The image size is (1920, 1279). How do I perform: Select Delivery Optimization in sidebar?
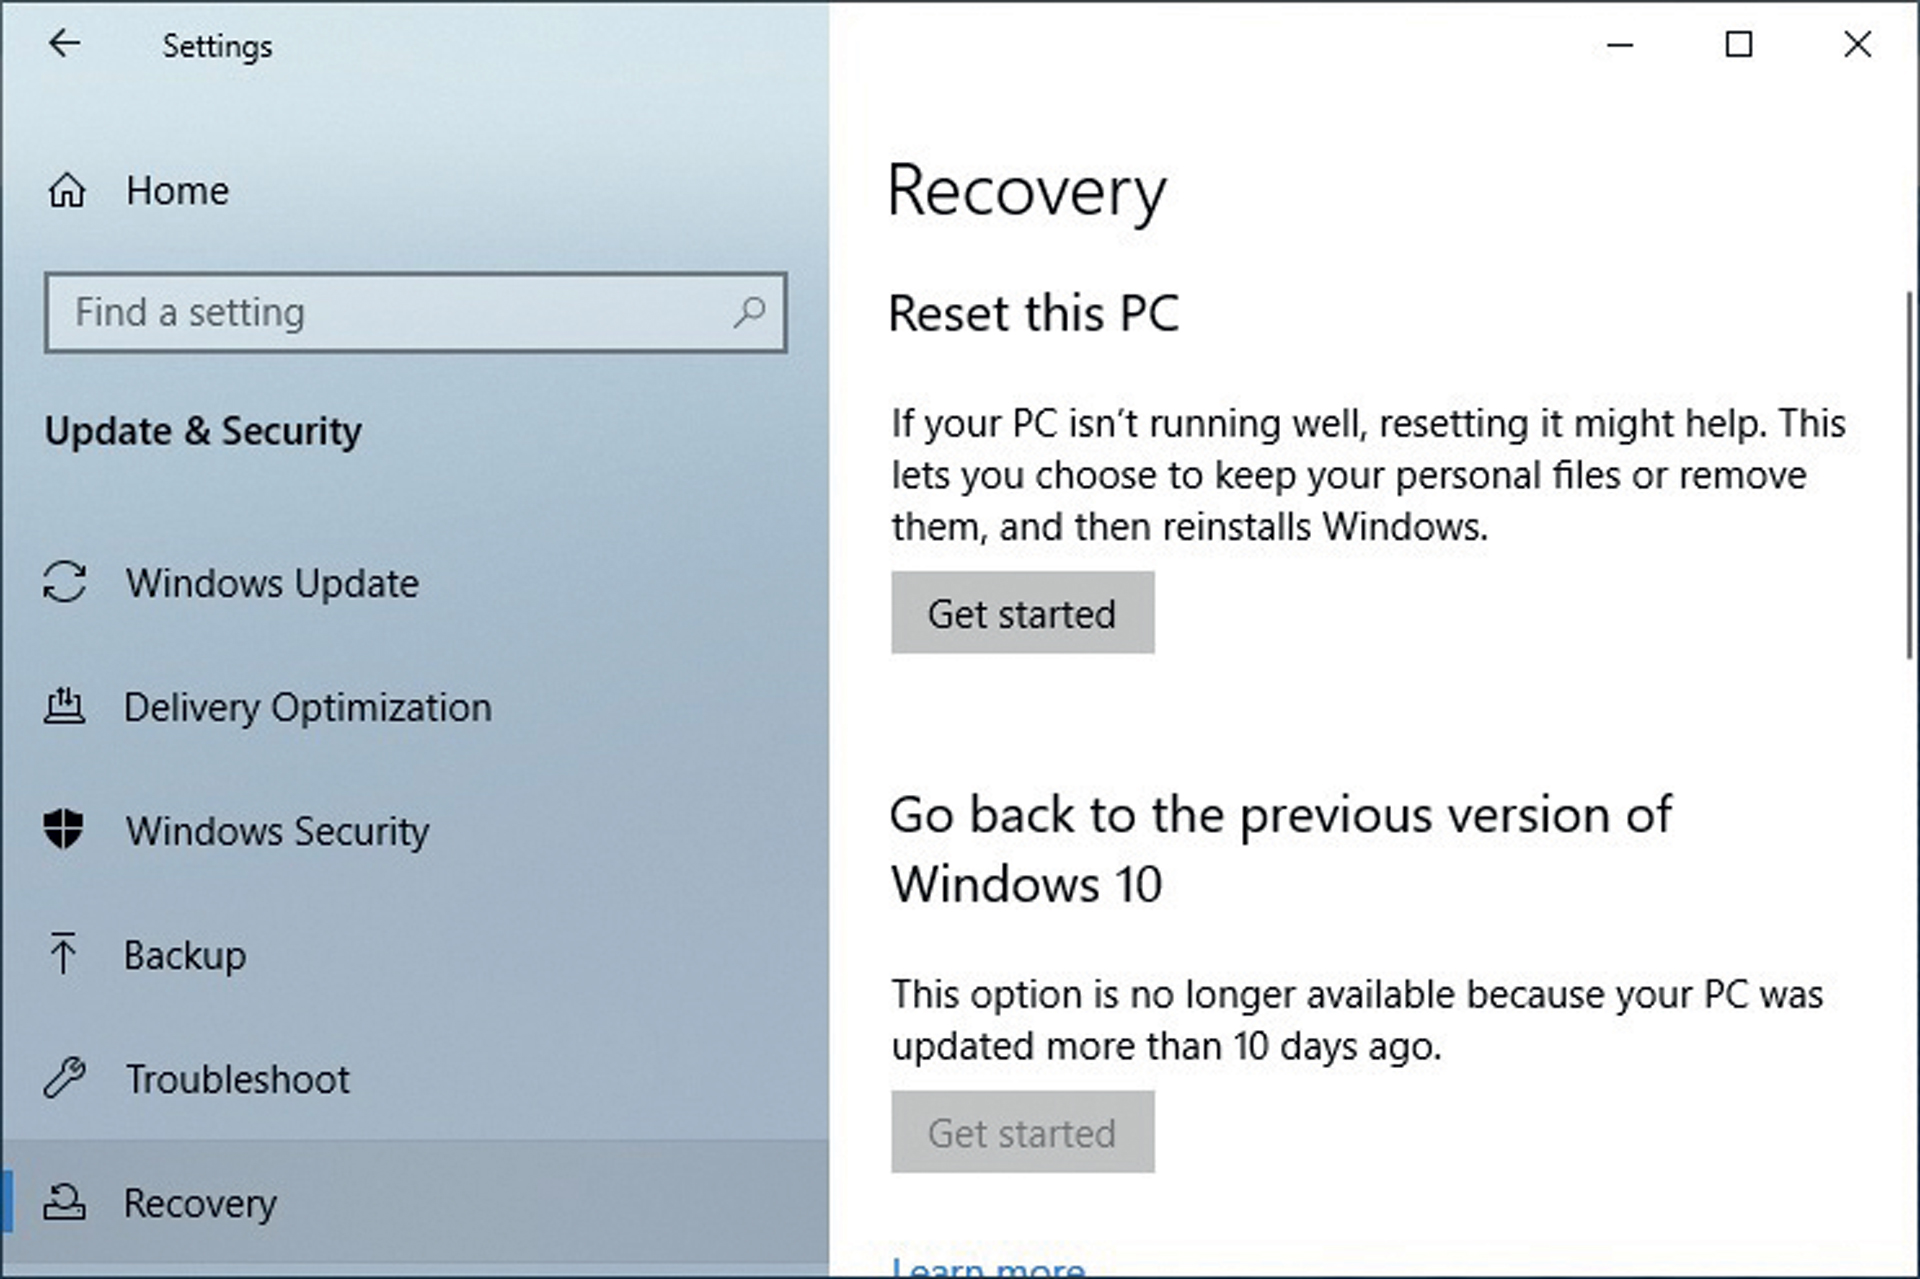click(307, 707)
